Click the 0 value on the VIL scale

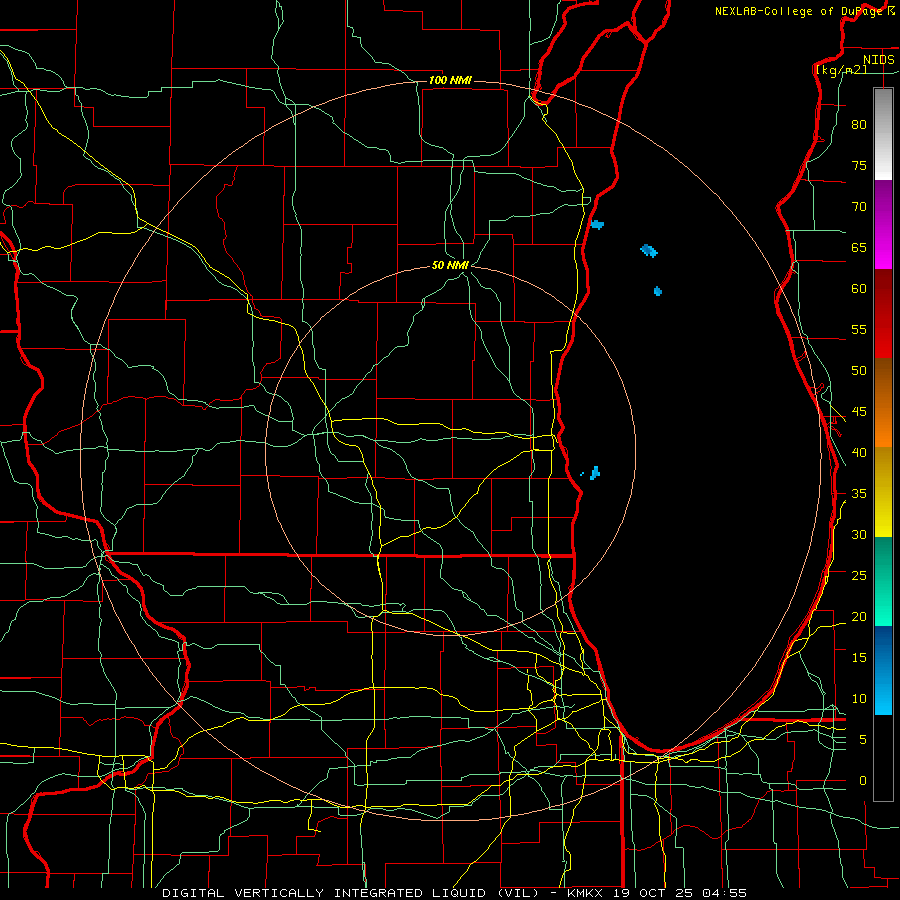pyautogui.click(x=863, y=781)
